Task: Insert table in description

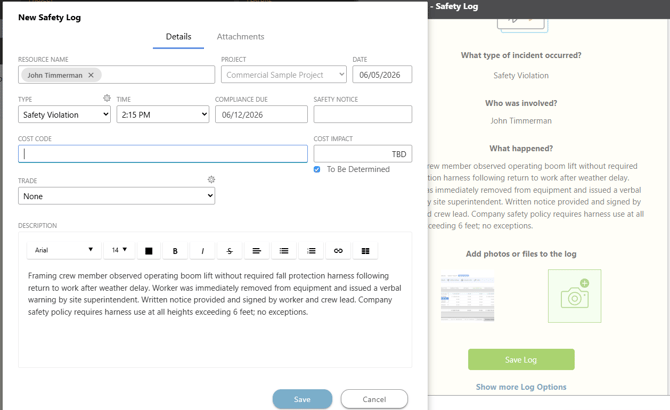Action: pyautogui.click(x=365, y=251)
